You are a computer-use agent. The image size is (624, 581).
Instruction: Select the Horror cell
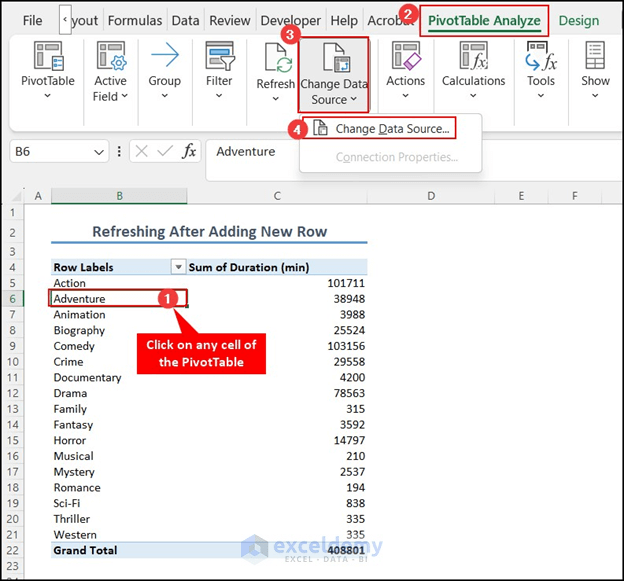pos(119,440)
